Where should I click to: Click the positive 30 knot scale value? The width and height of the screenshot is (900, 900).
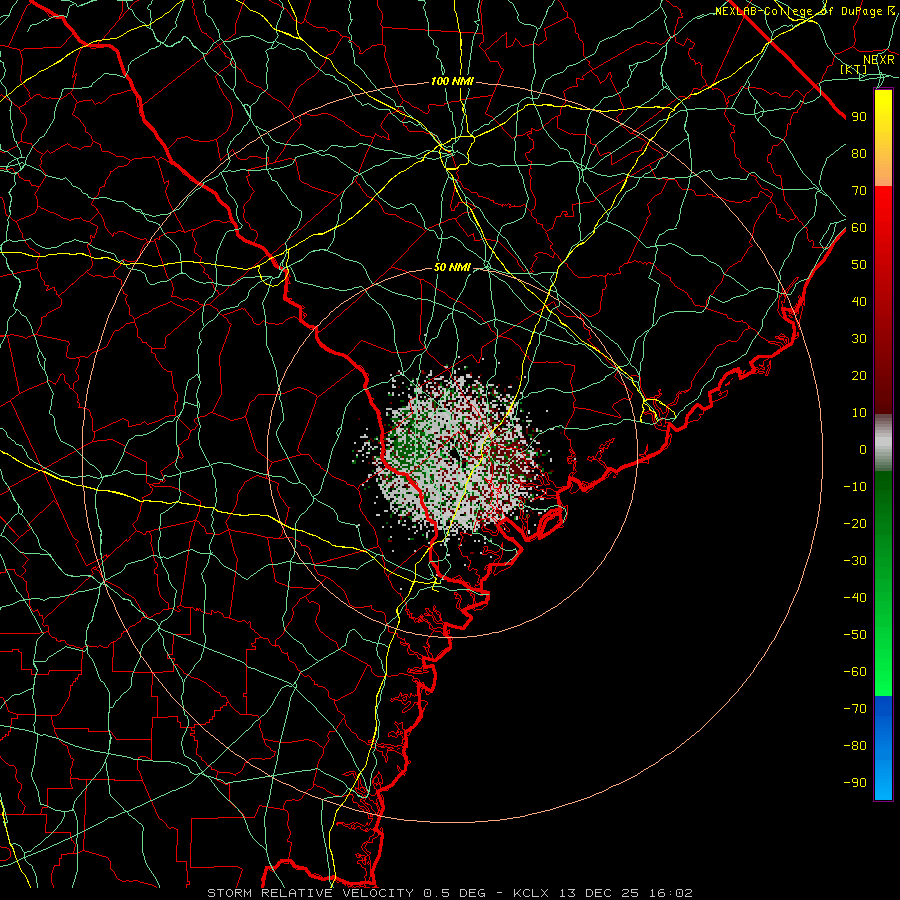(859, 339)
